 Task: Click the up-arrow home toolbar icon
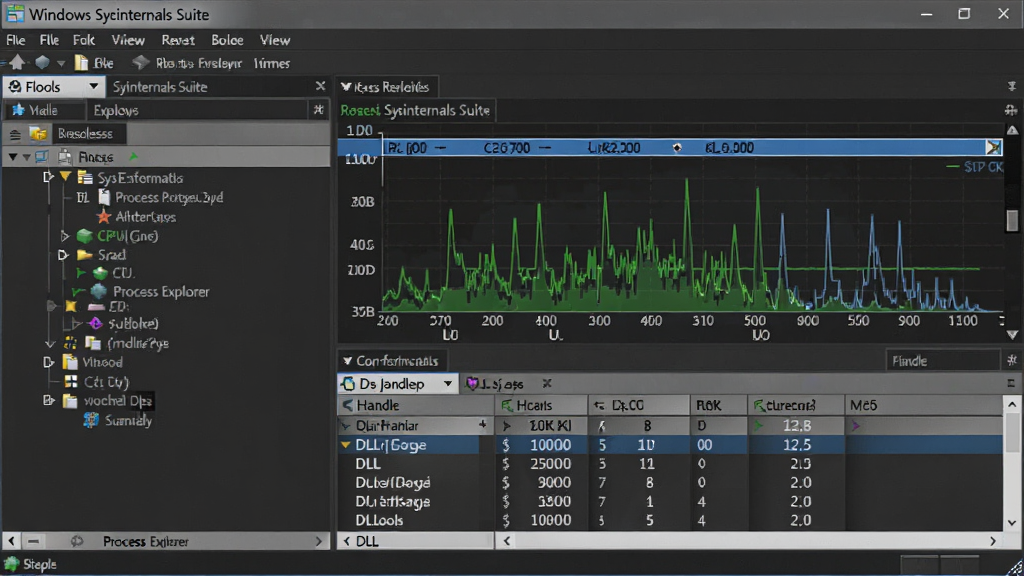pos(17,63)
